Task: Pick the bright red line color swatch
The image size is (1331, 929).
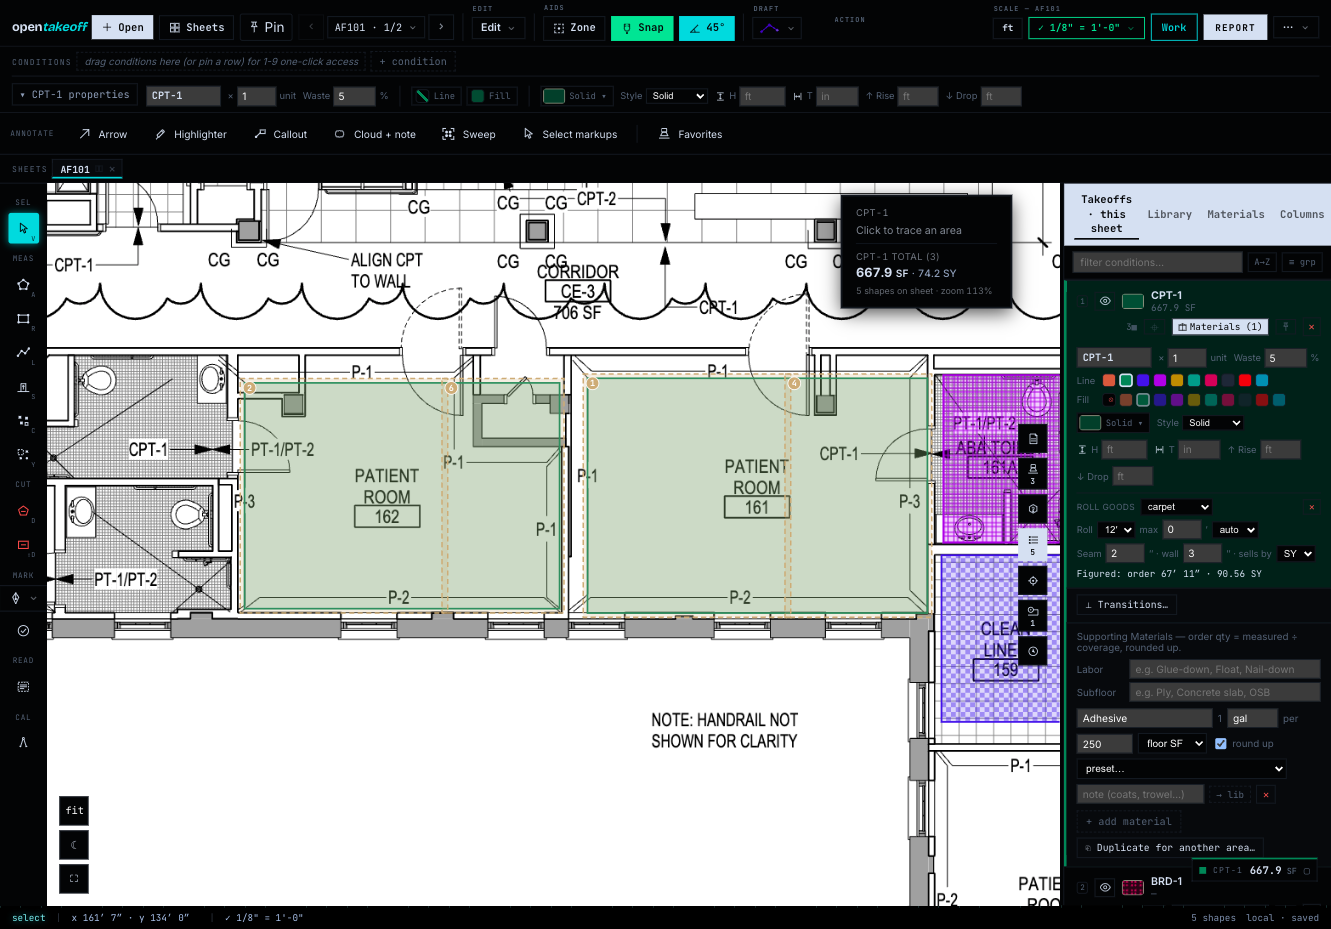Action: 1245,380
